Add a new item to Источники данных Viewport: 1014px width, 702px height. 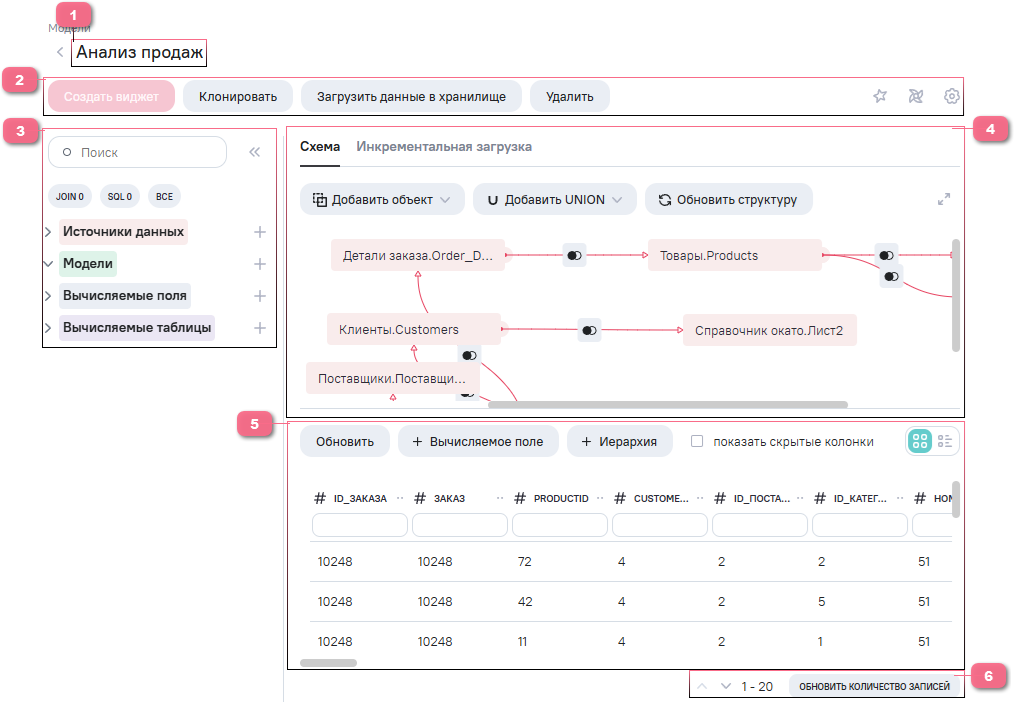(259, 232)
